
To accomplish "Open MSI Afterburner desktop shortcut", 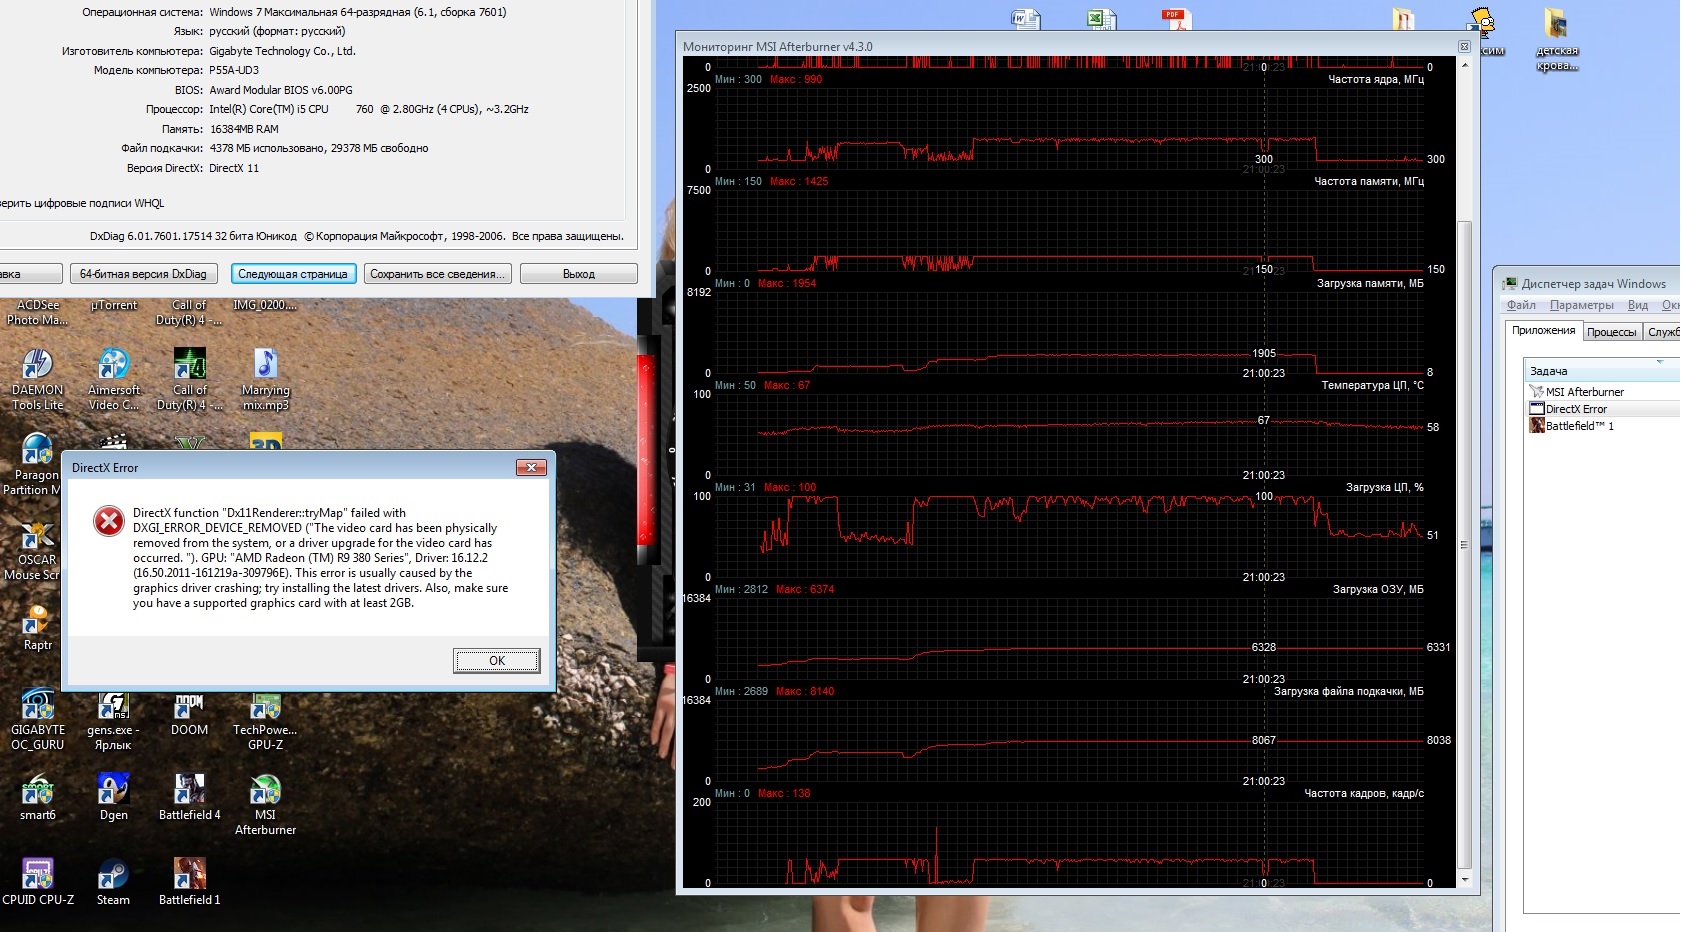I will point(265,804).
